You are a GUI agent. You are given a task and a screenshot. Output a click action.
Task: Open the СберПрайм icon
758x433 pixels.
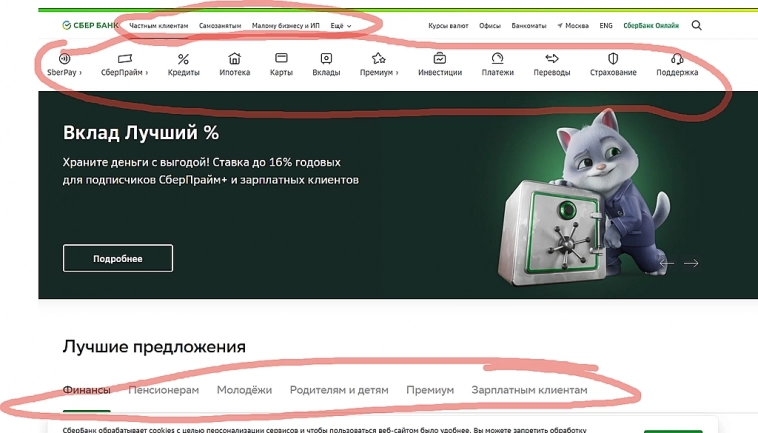[125, 58]
